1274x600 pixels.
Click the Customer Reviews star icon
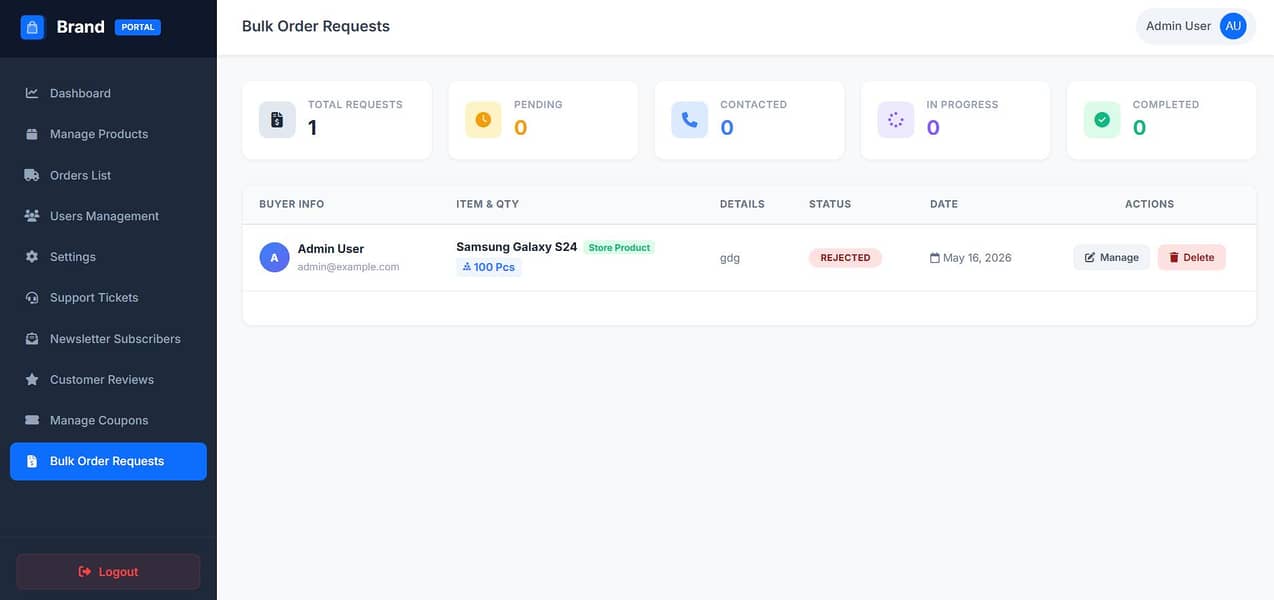click(x=32, y=380)
